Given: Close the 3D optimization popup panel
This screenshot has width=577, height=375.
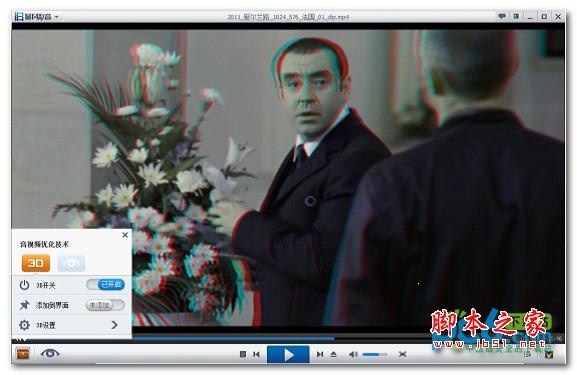Looking at the screenshot, I should coord(125,234).
